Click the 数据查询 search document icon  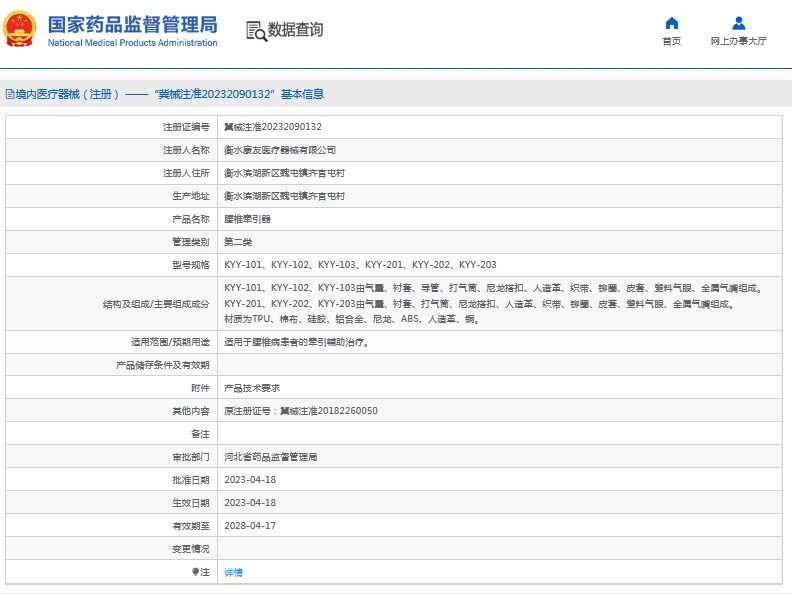pyautogui.click(x=256, y=31)
